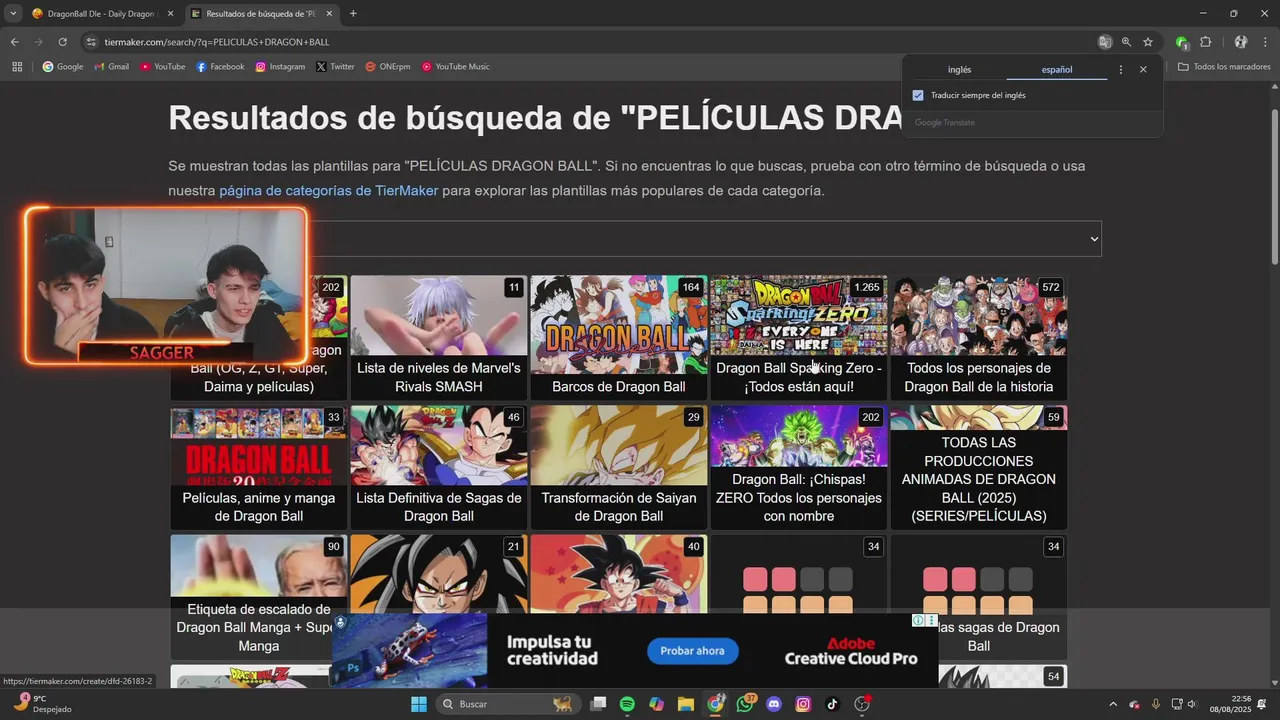Open Transformación de Saiyan template
Image resolution: width=1280 pixels, height=720 pixels.
click(x=619, y=467)
